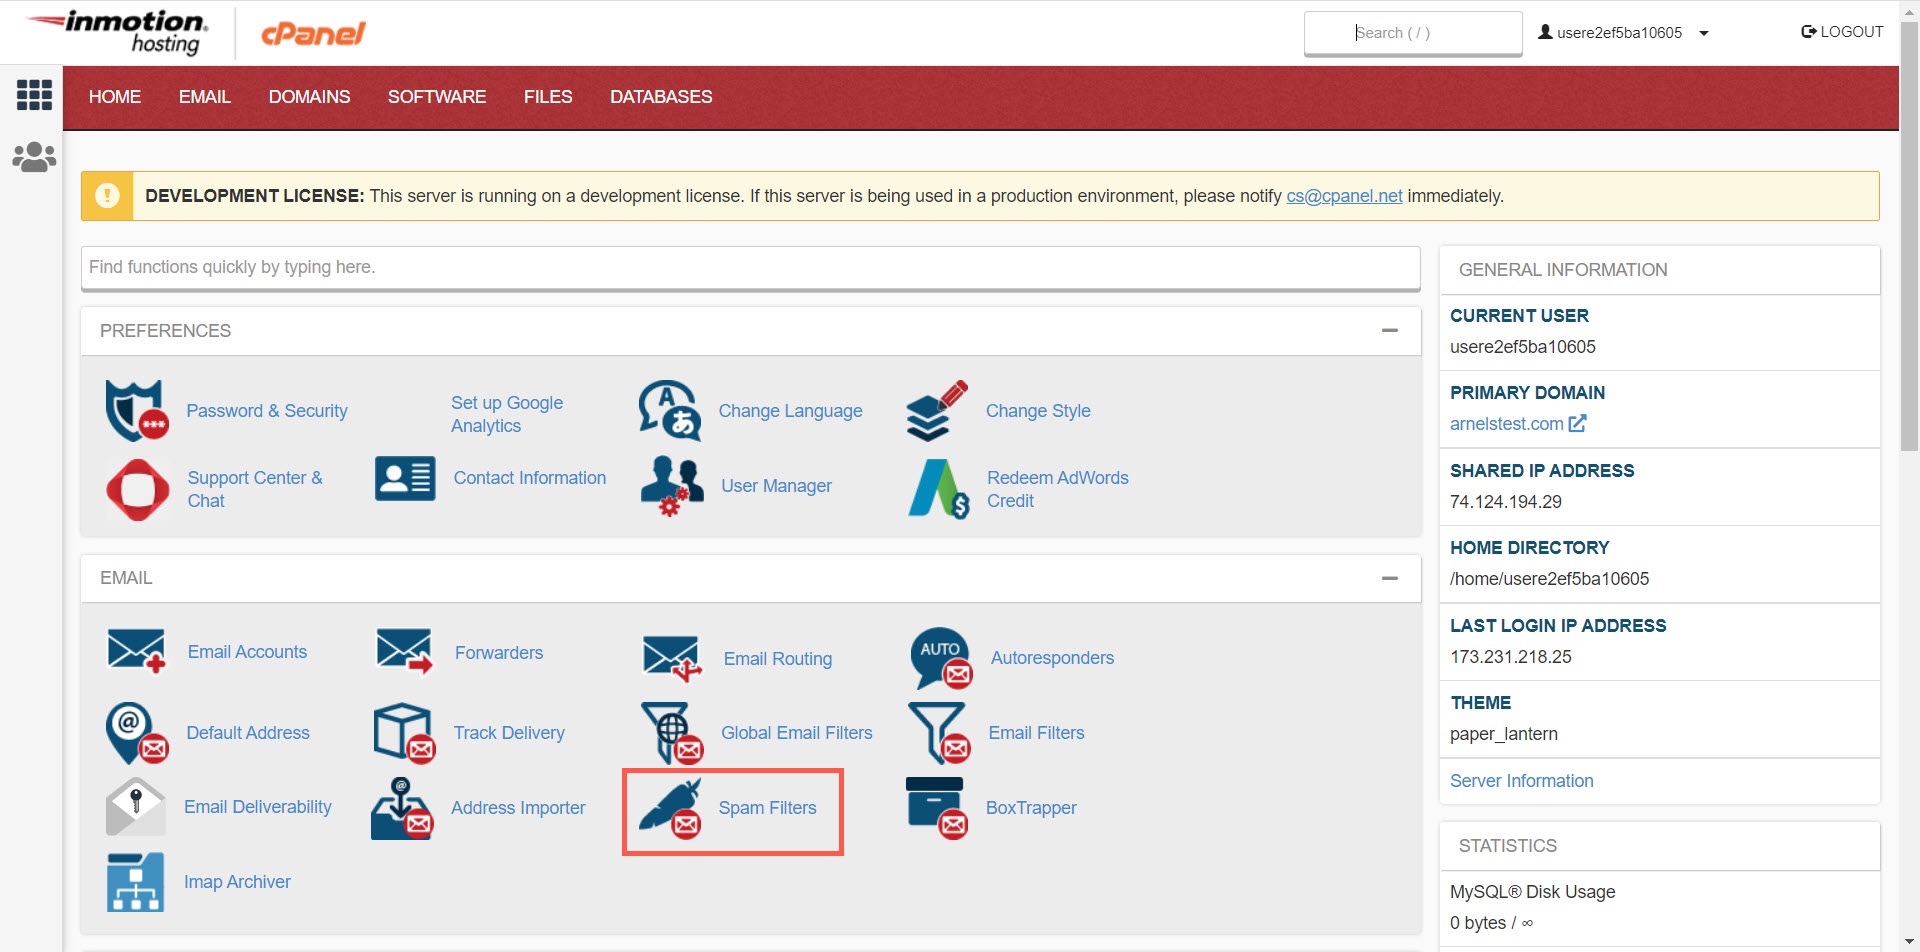The width and height of the screenshot is (1920, 952).
Task: Click the User Manager sidebar people icon
Action: tap(34, 157)
